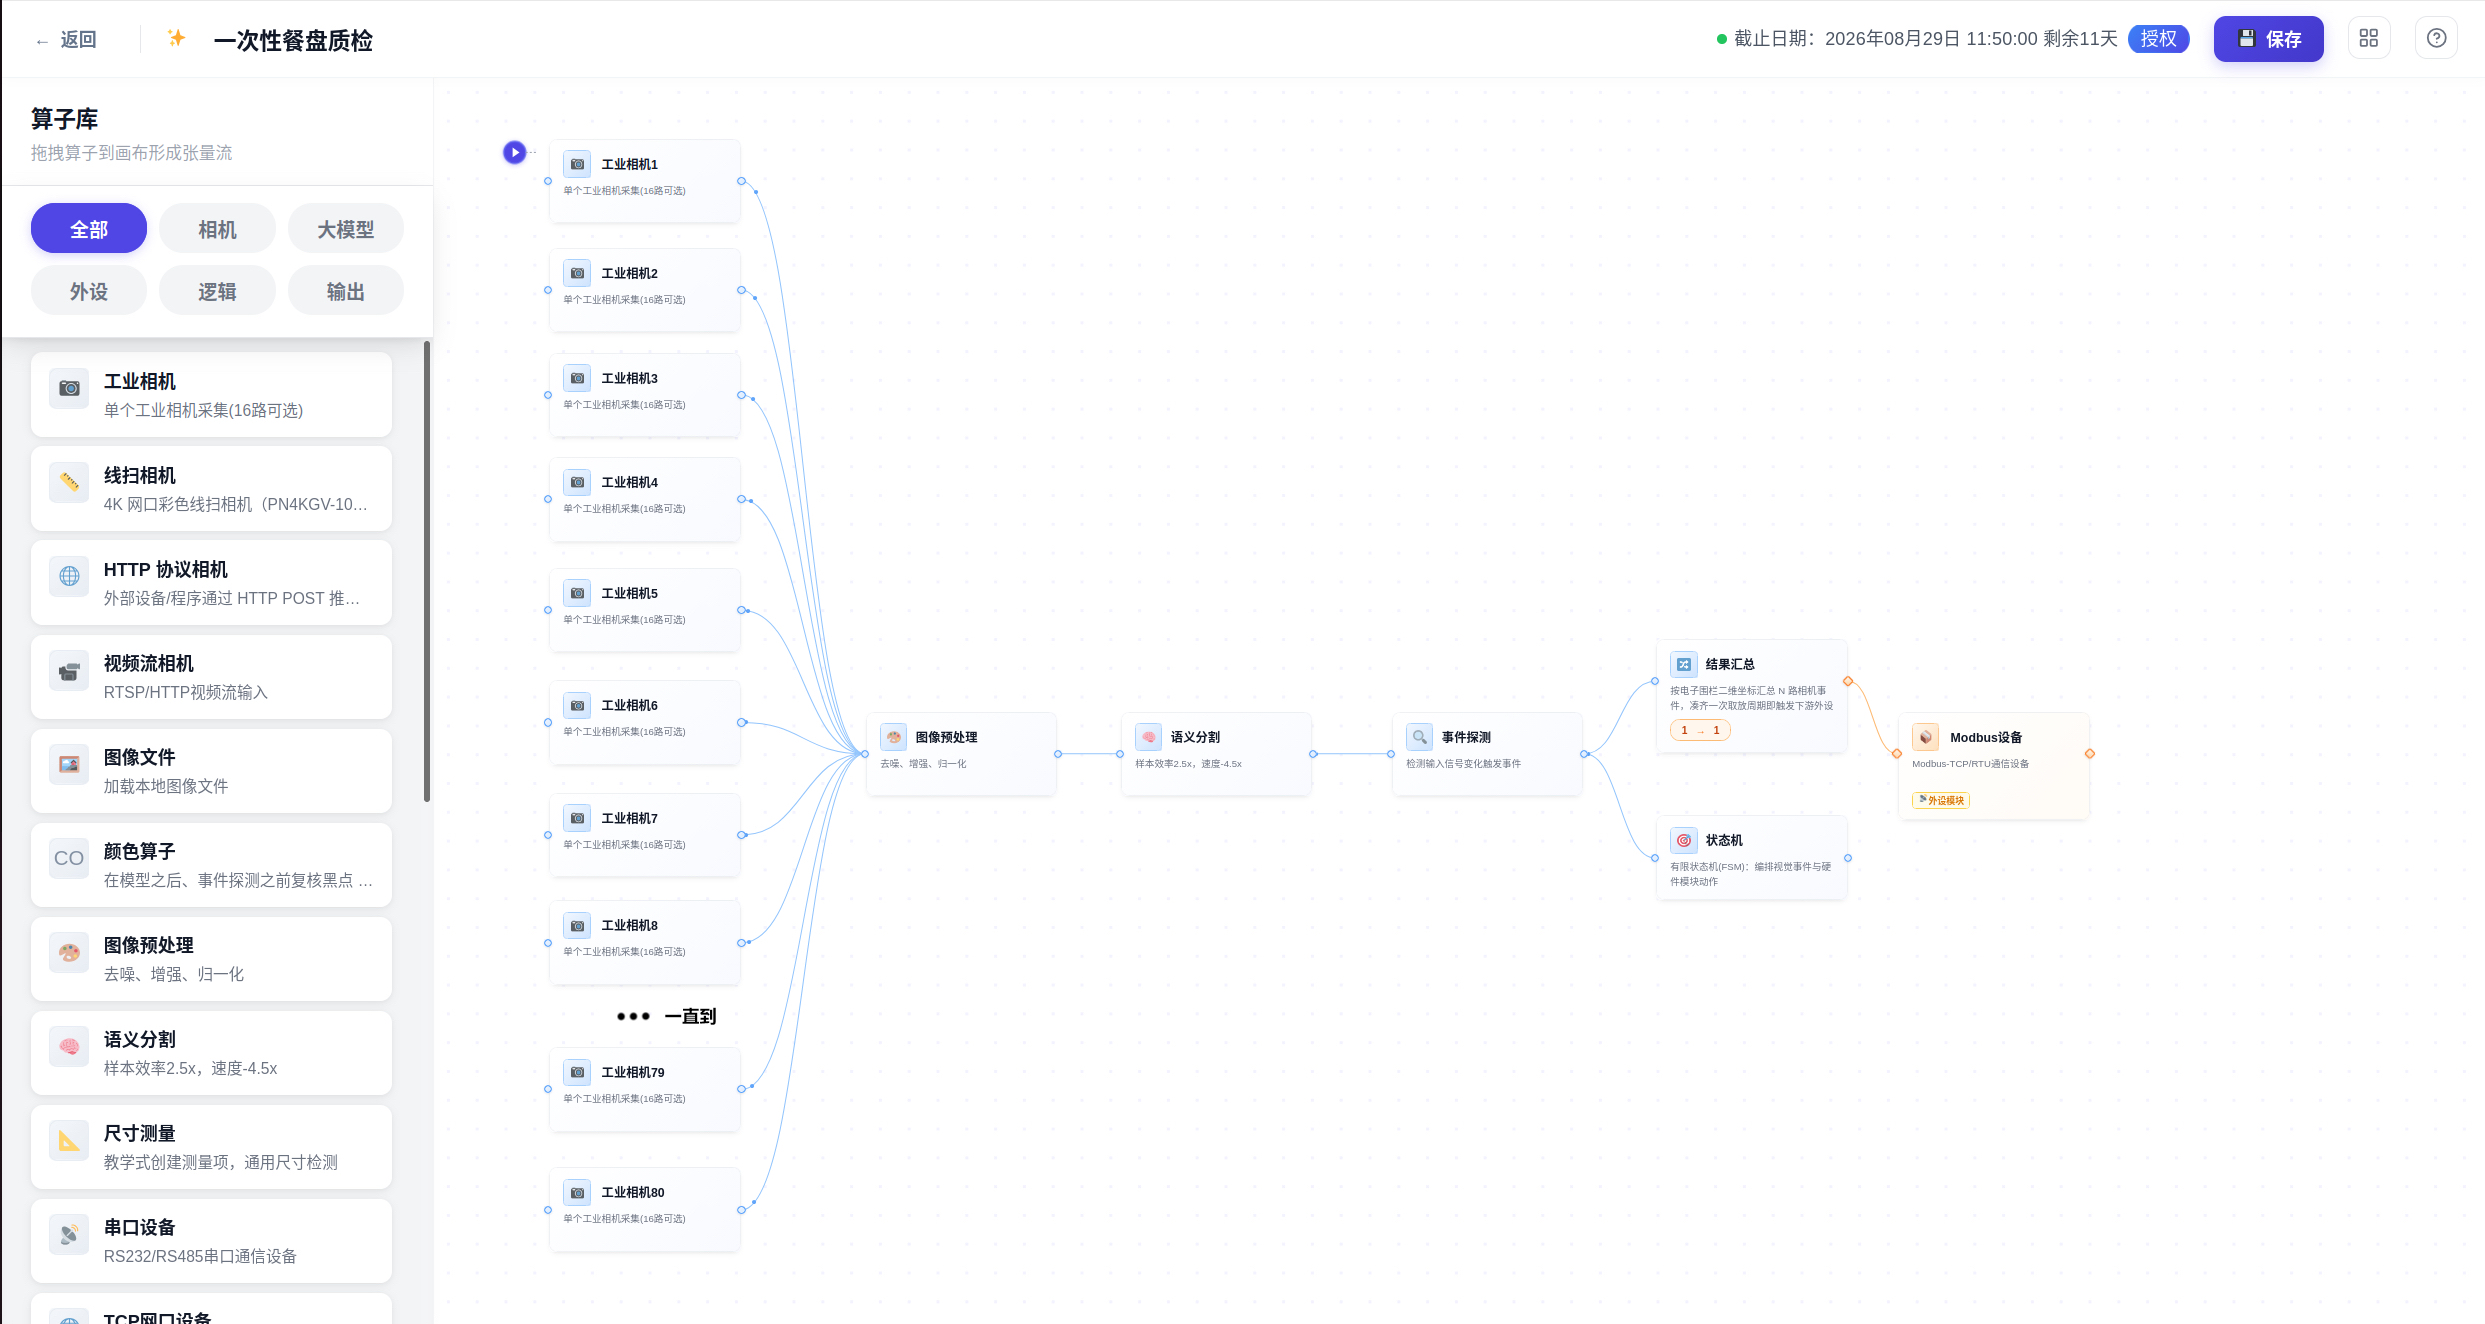Screen dimensions: 2485x1324
Task: Click the run/play button on canvas
Action: coord(514,152)
